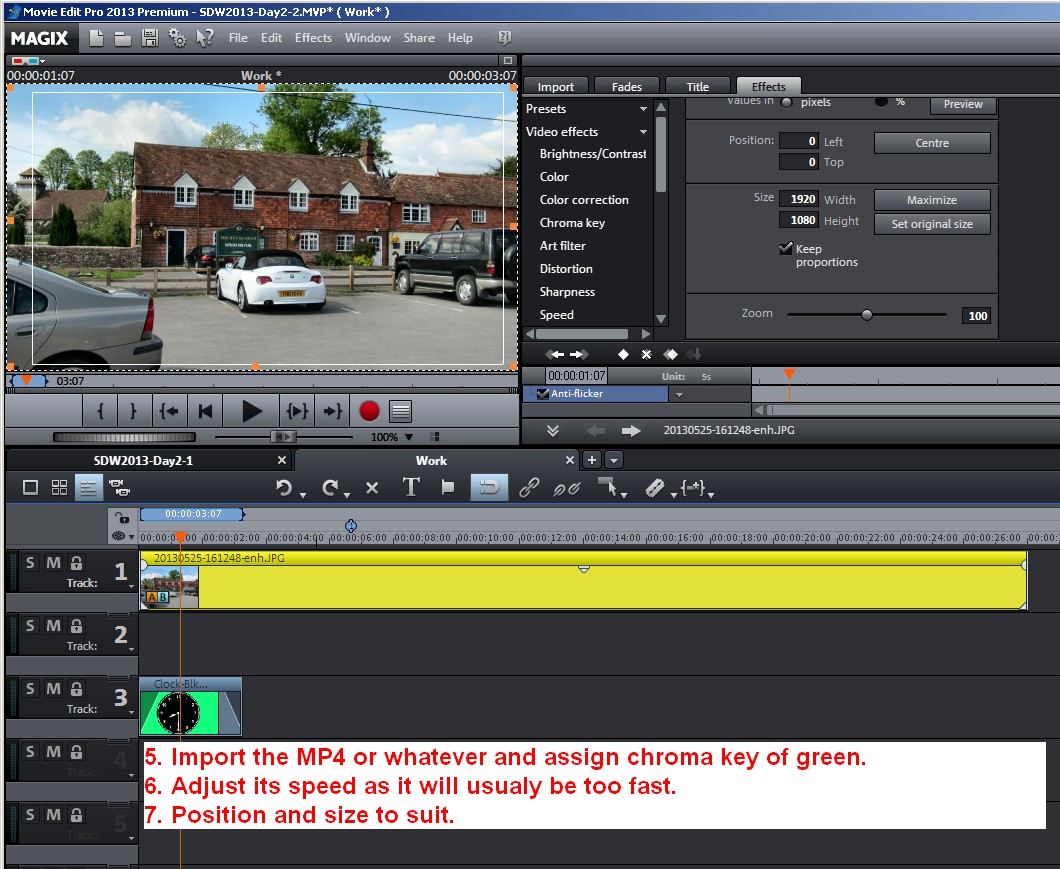
Task: Toggle object snapping magnet icon
Action: click(x=489, y=487)
